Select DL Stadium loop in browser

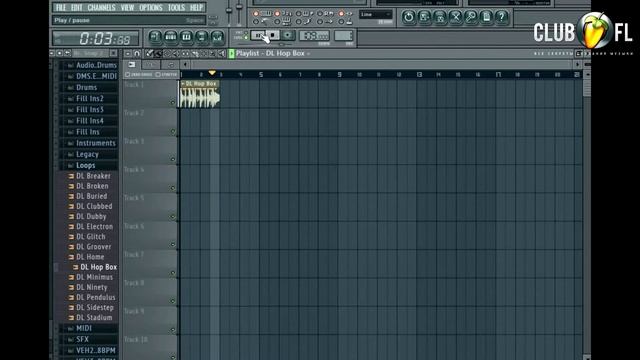94,318
